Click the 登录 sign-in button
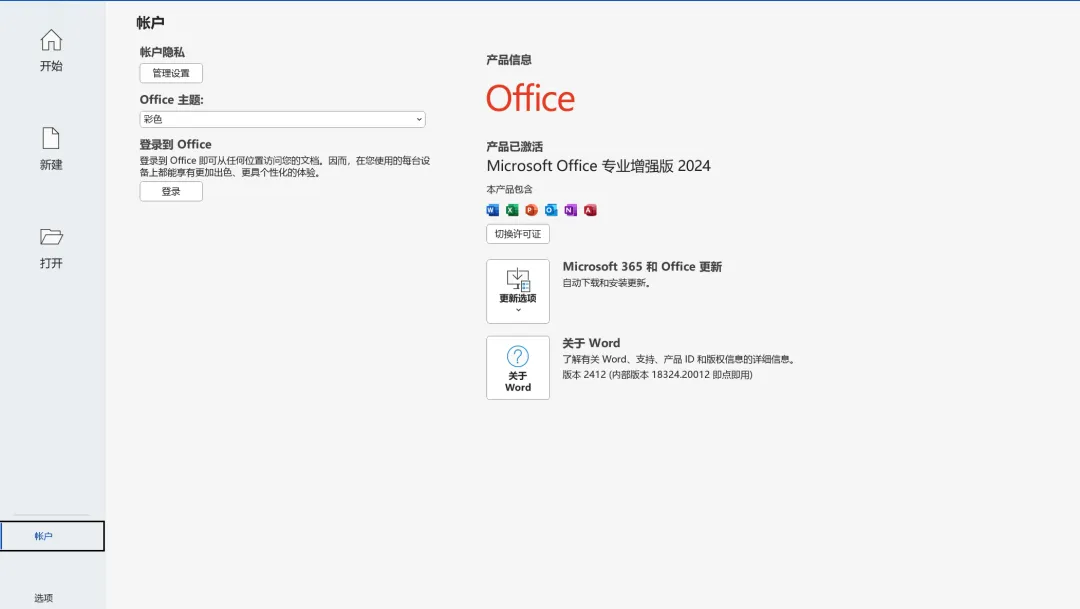The image size is (1080, 609). pos(171,192)
